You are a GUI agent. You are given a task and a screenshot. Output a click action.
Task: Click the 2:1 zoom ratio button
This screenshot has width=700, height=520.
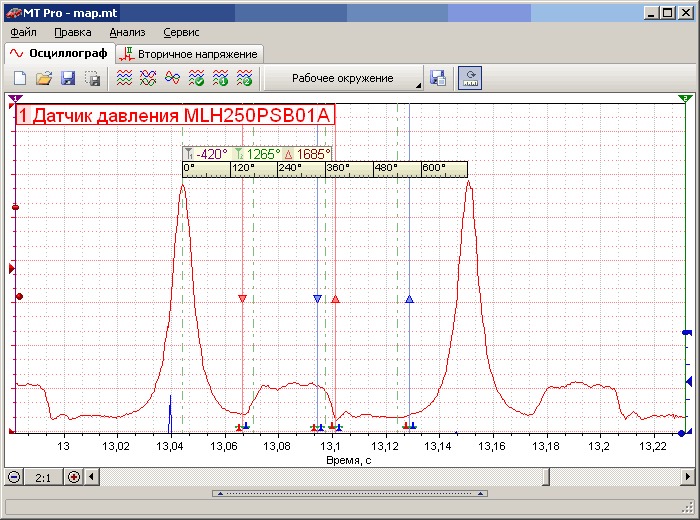44,476
